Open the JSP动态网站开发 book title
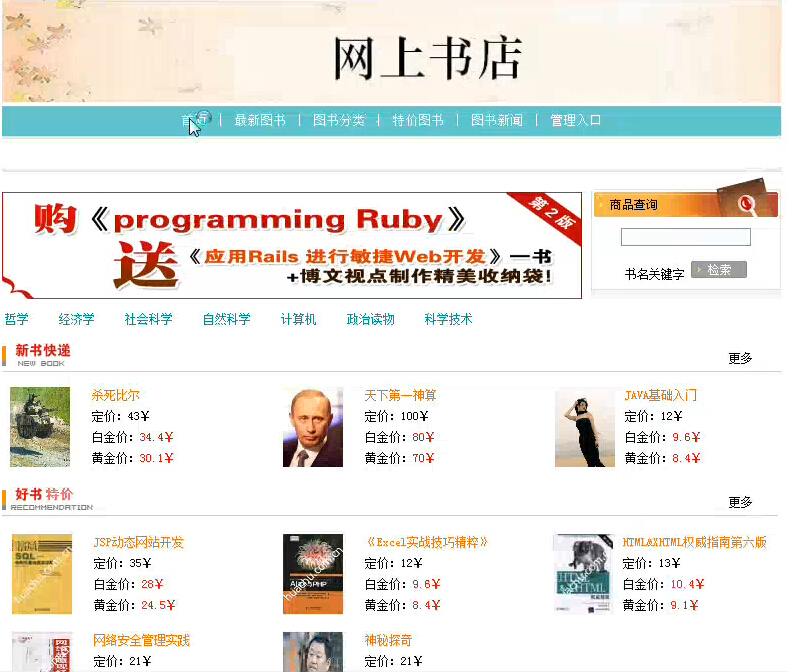 [139, 542]
